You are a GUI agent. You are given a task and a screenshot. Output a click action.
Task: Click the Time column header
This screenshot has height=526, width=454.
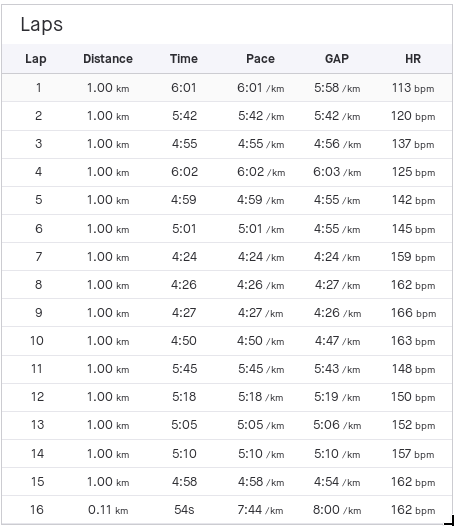[184, 59]
